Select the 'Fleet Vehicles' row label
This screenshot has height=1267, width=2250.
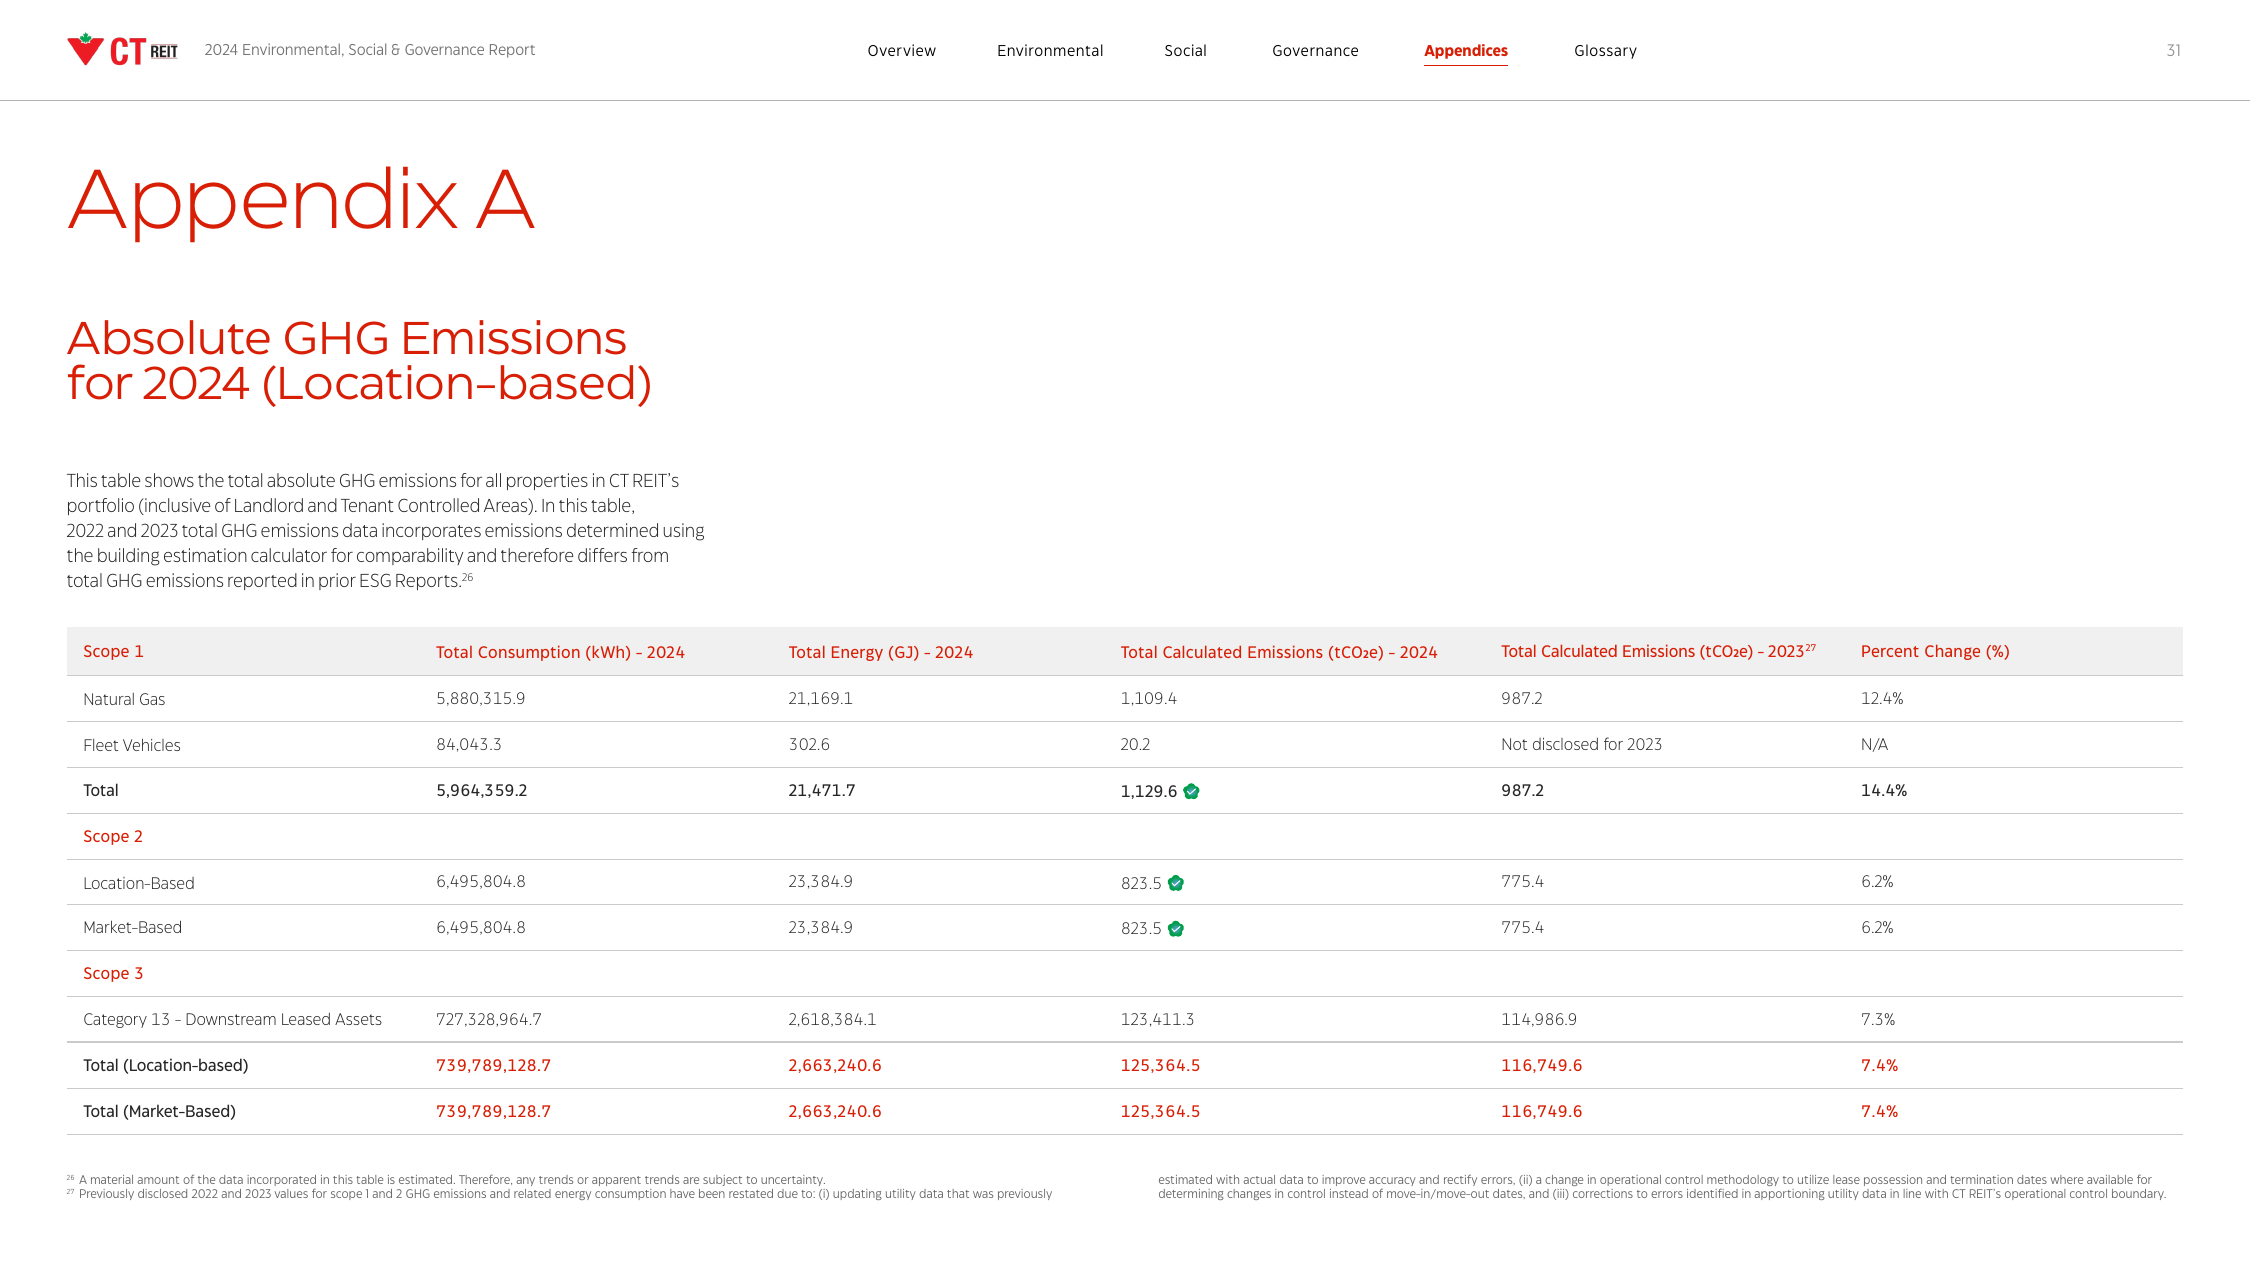click(132, 745)
